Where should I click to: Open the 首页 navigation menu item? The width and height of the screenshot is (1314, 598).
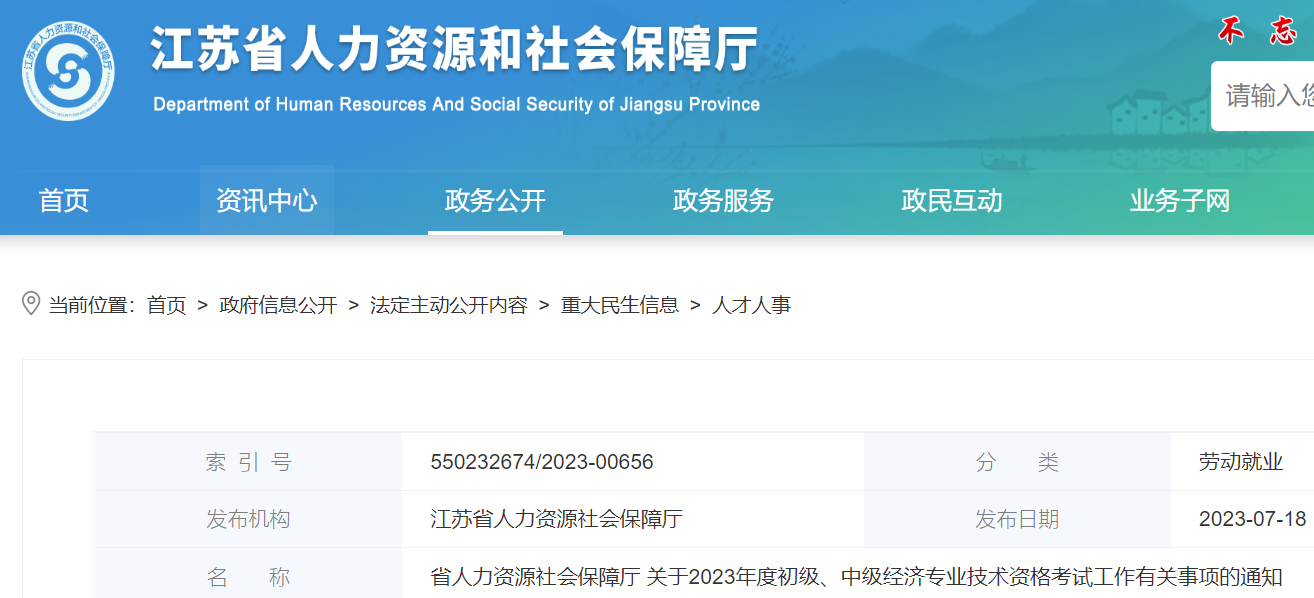click(x=64, y=201)
